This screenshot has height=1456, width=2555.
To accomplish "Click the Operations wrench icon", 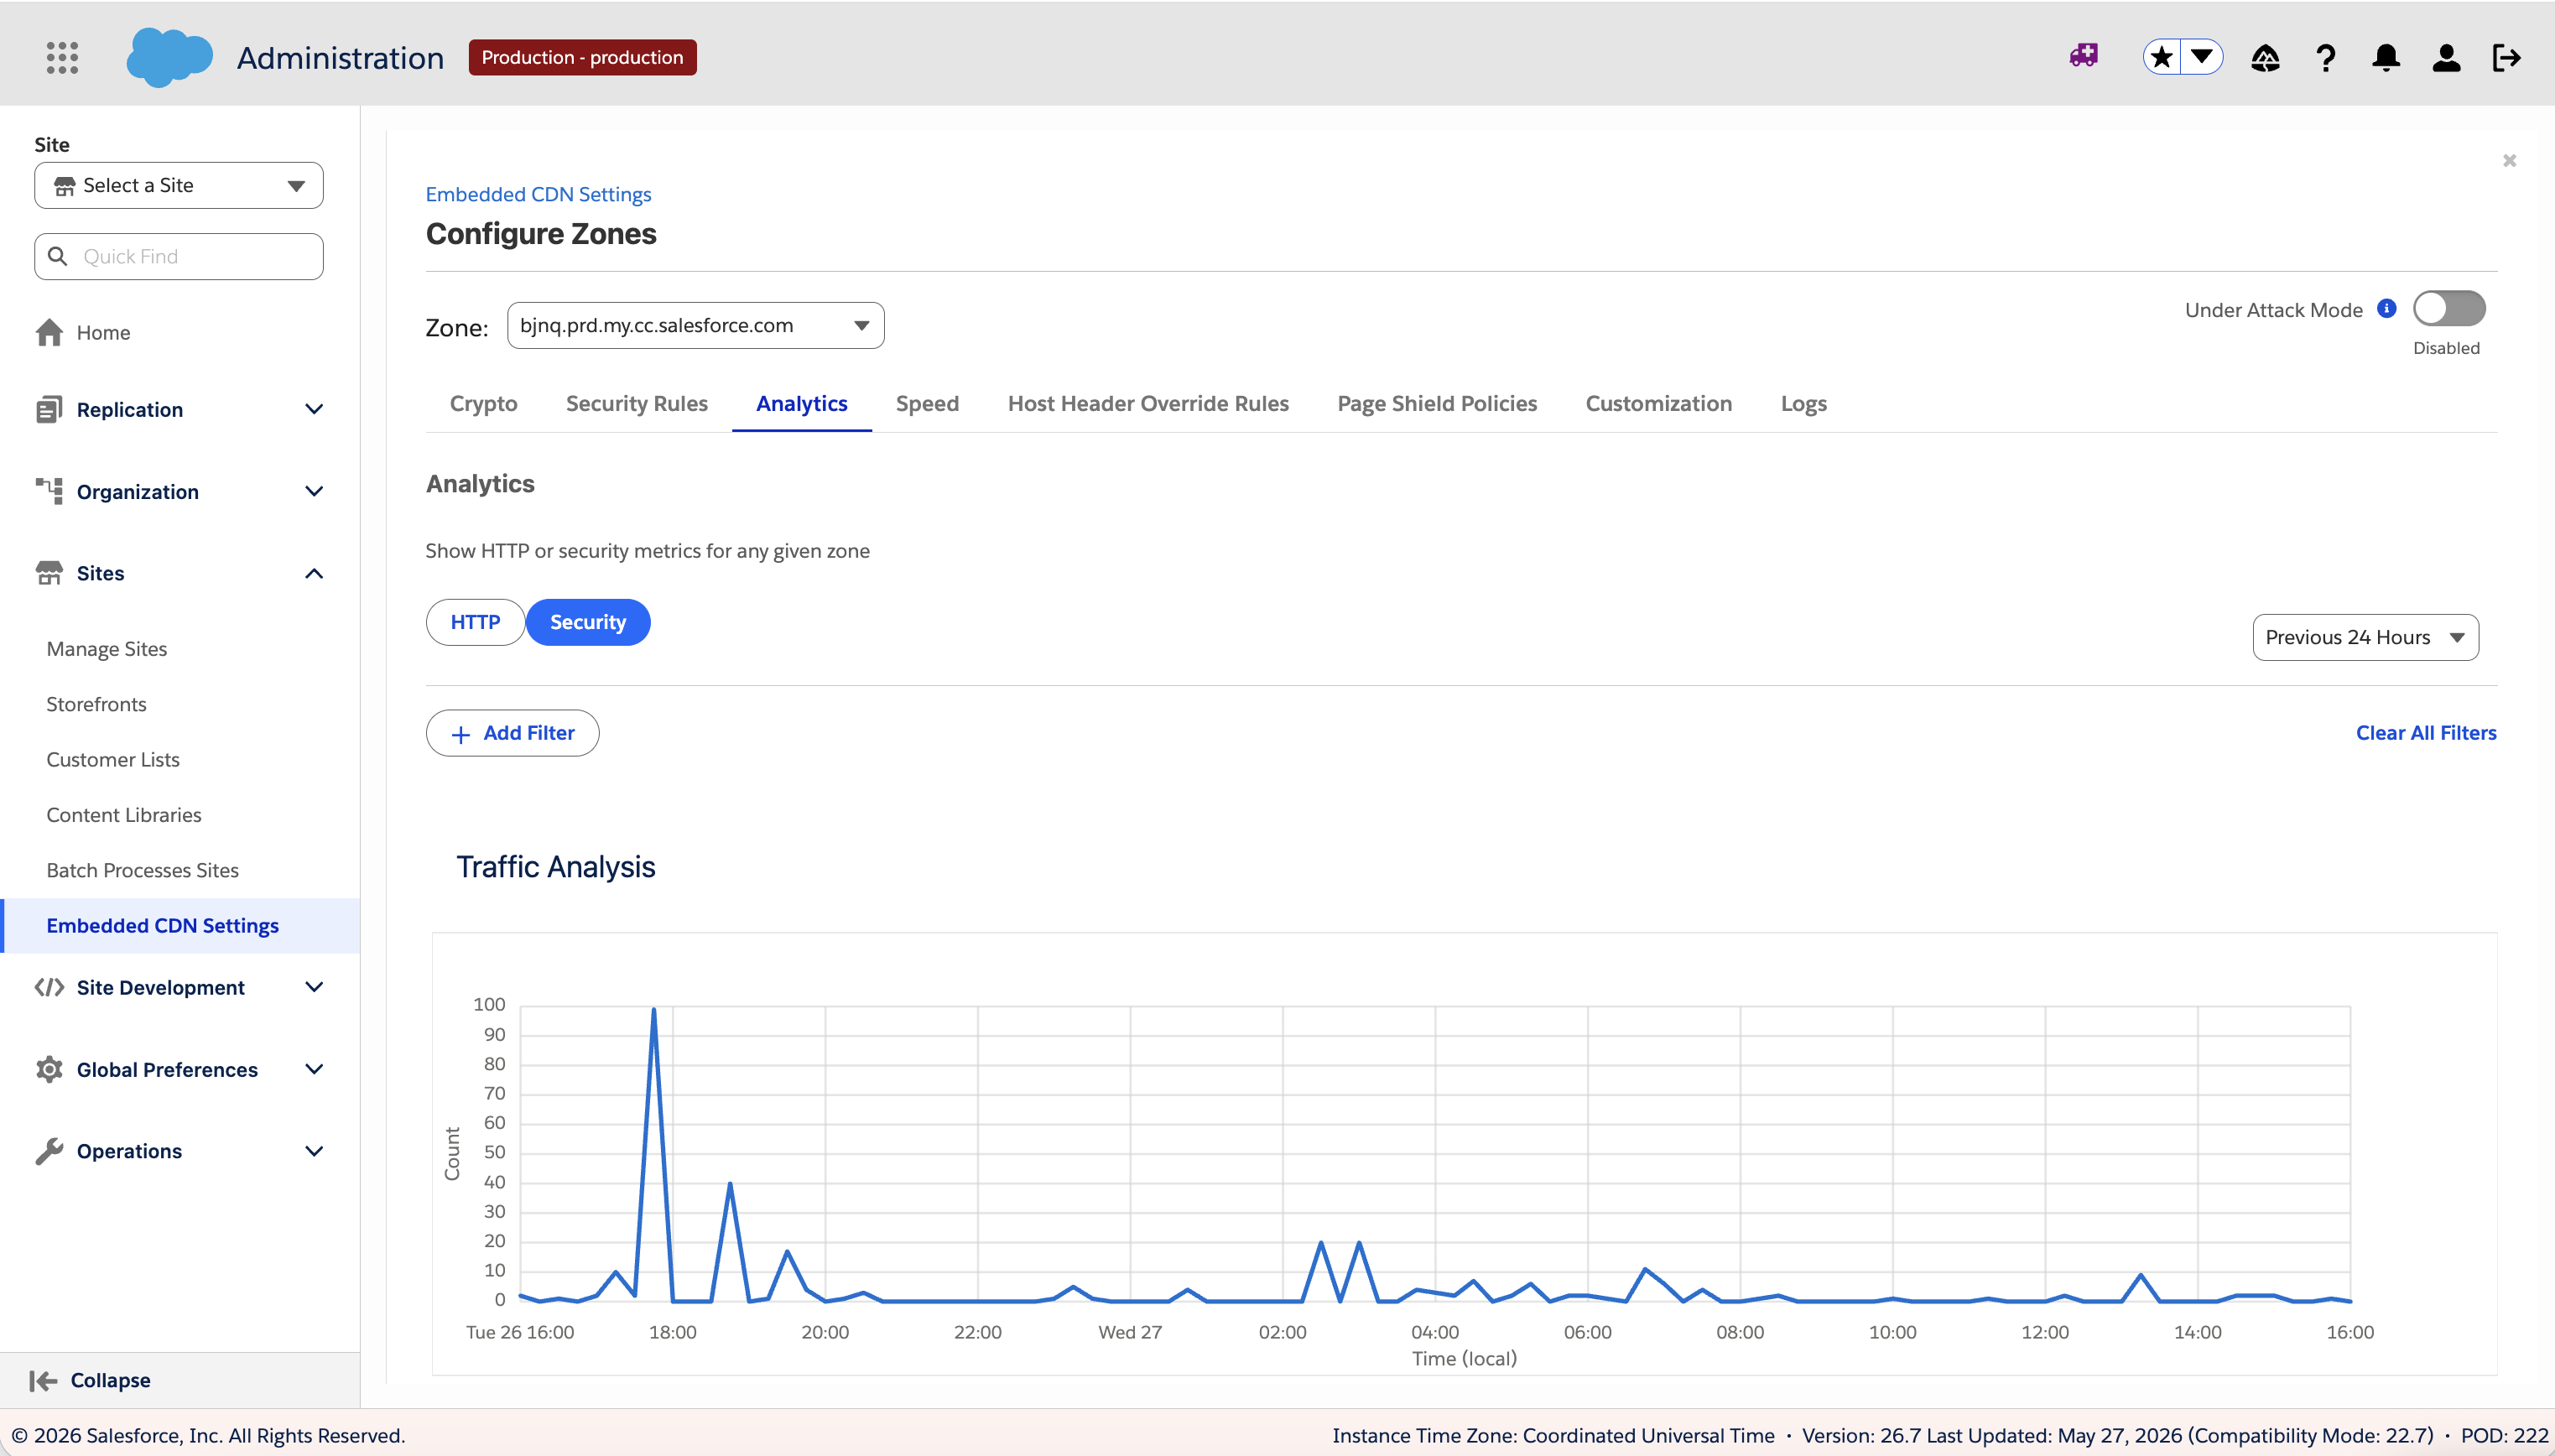I will coord(49,1151).
